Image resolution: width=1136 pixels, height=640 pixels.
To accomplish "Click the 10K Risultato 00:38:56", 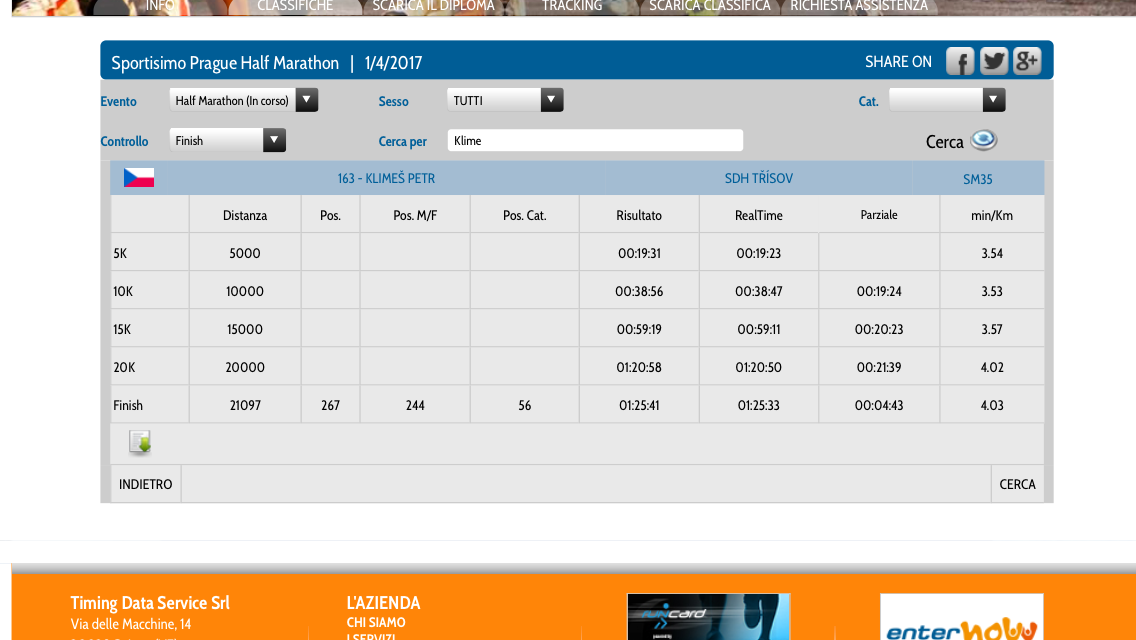I will (639, 291).
